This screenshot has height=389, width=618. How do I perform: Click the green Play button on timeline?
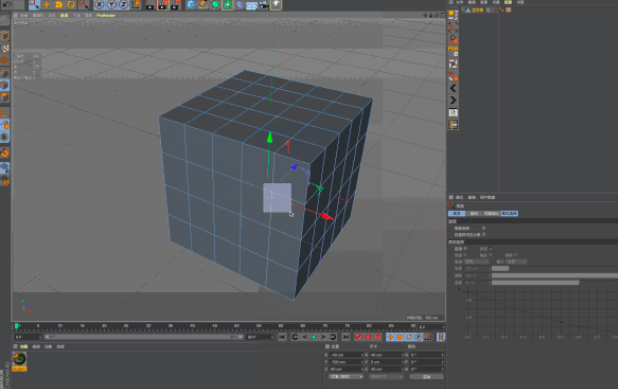point(314,337)
